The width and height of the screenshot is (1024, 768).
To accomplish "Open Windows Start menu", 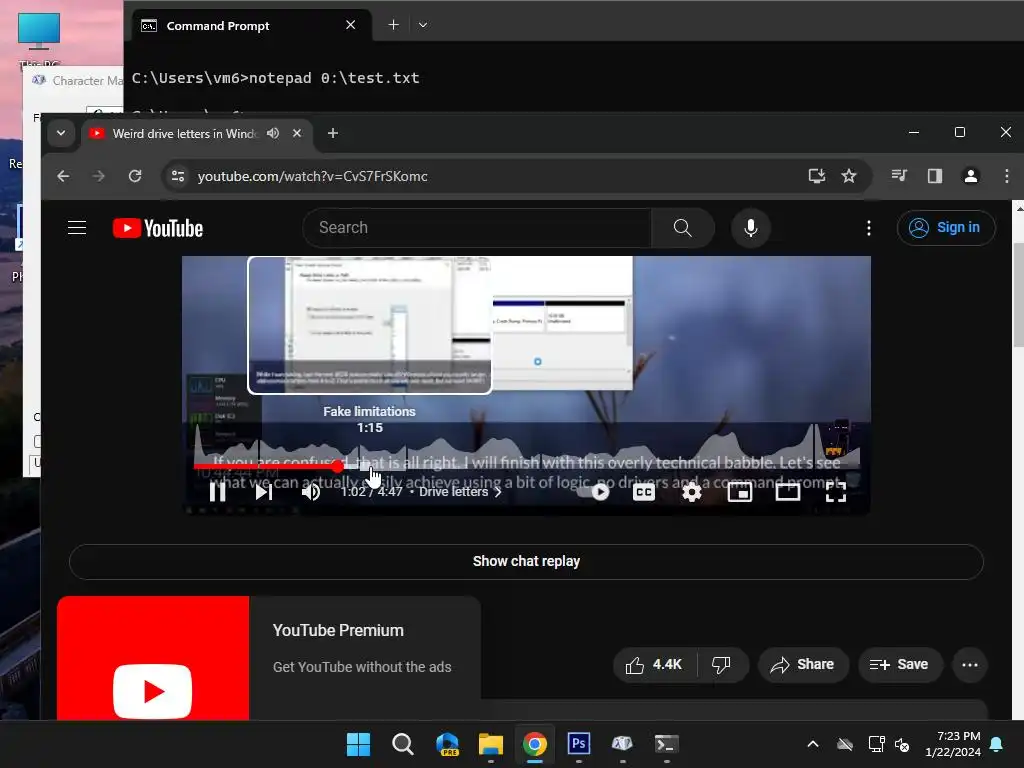I will (358, 744).
